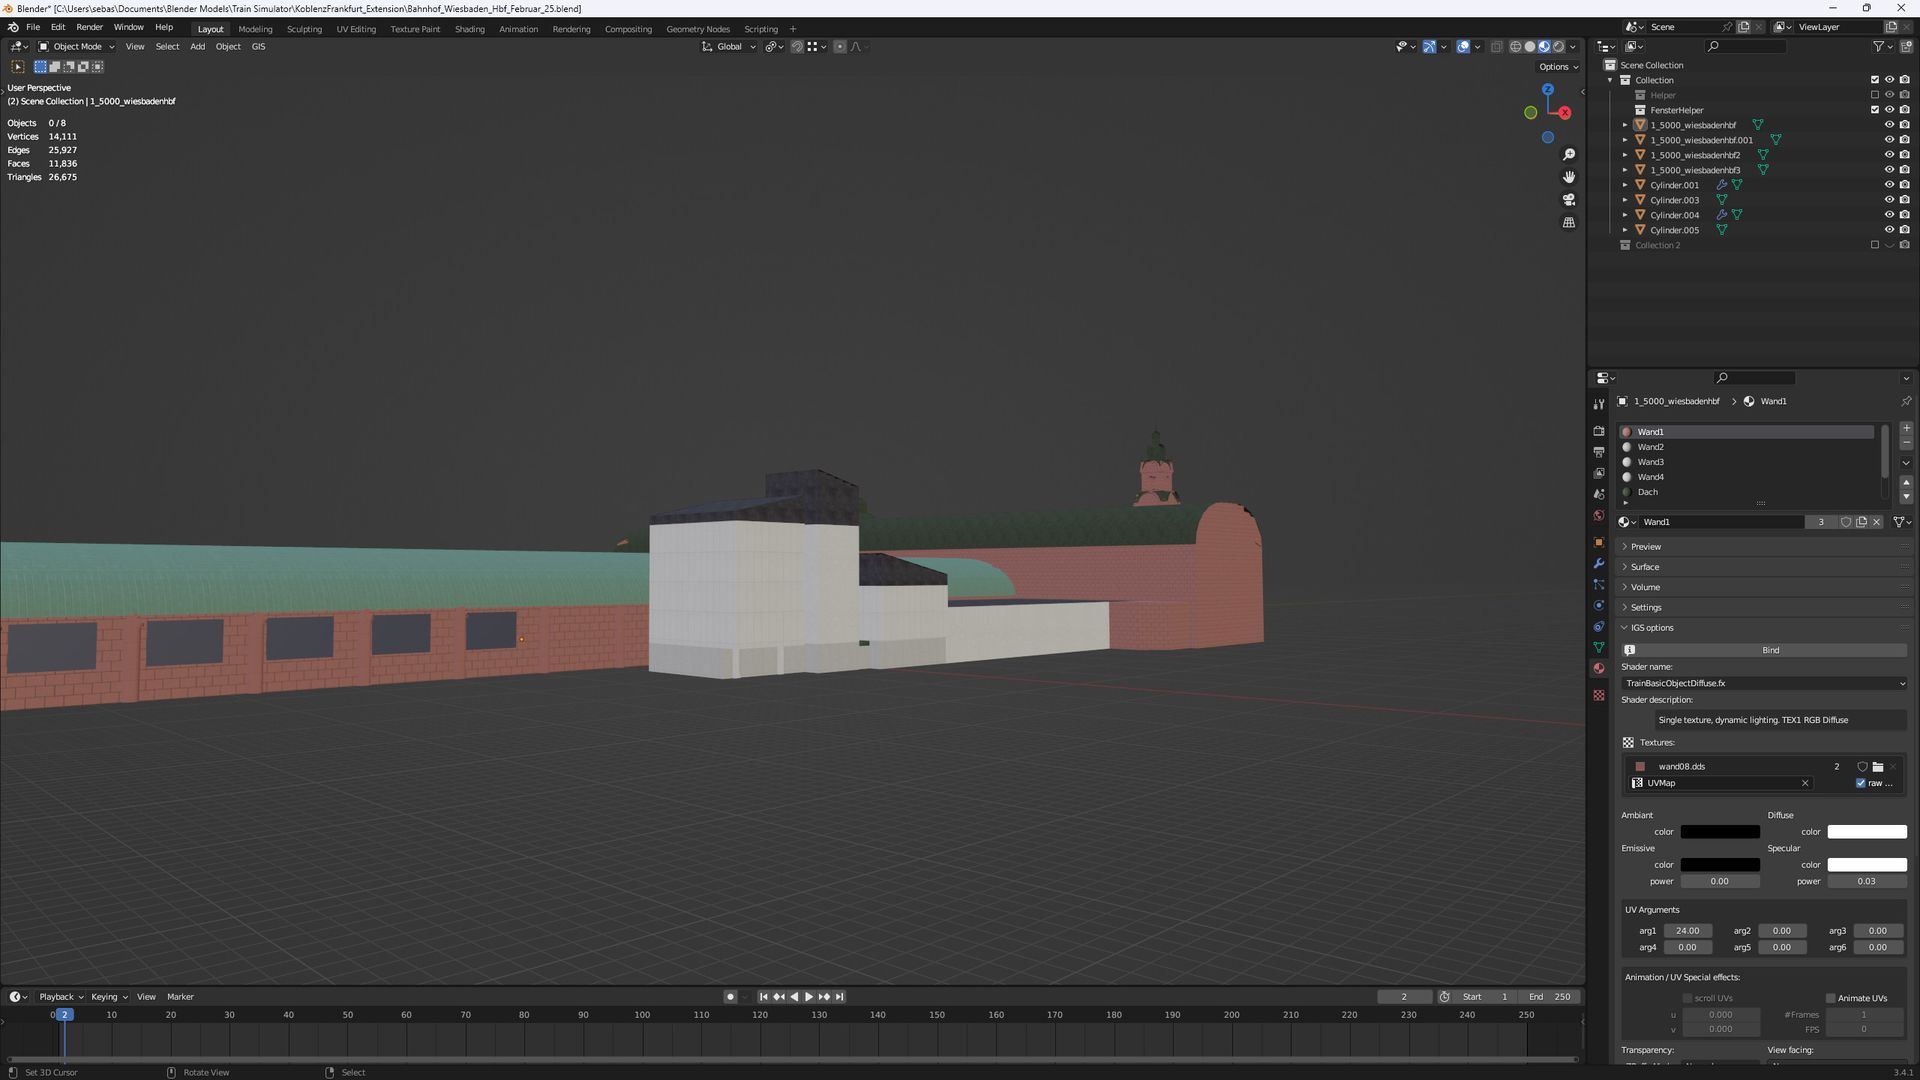Toggle camera view gizmo icon
Image resolution: width=1920 pixels, height=1080 pixels.
[1569, 200]
